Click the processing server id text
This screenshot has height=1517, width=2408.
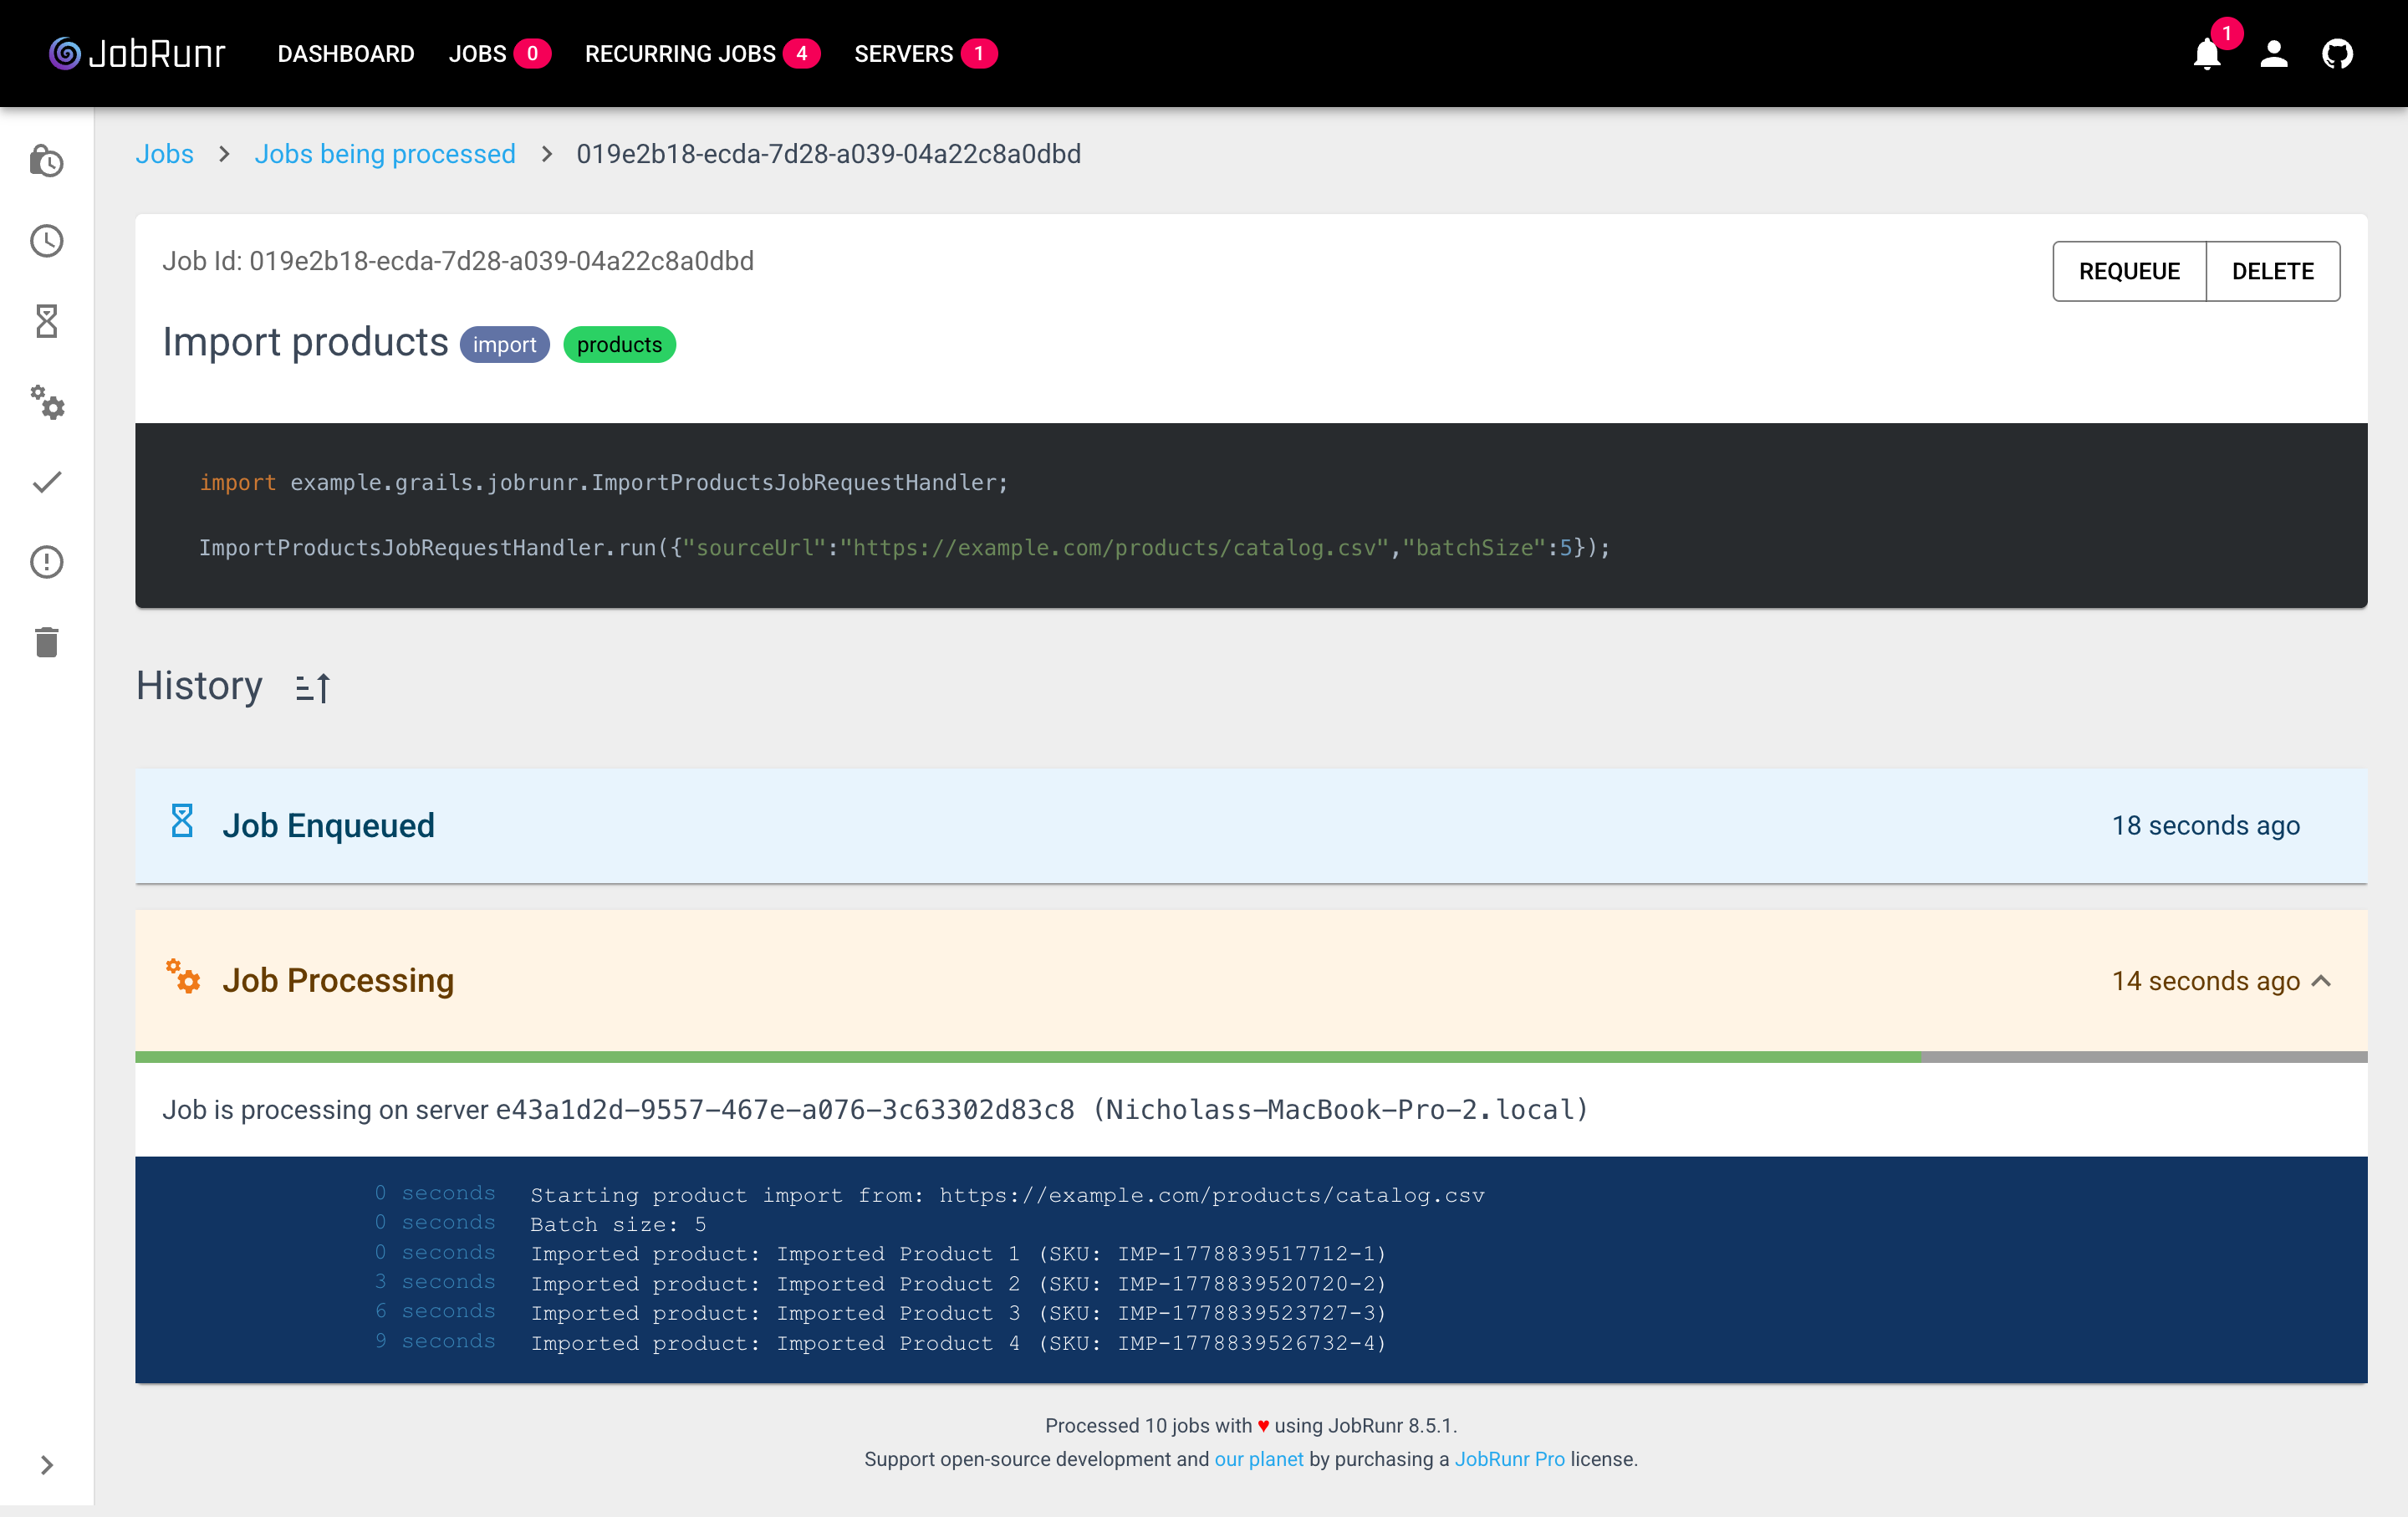785,1110
